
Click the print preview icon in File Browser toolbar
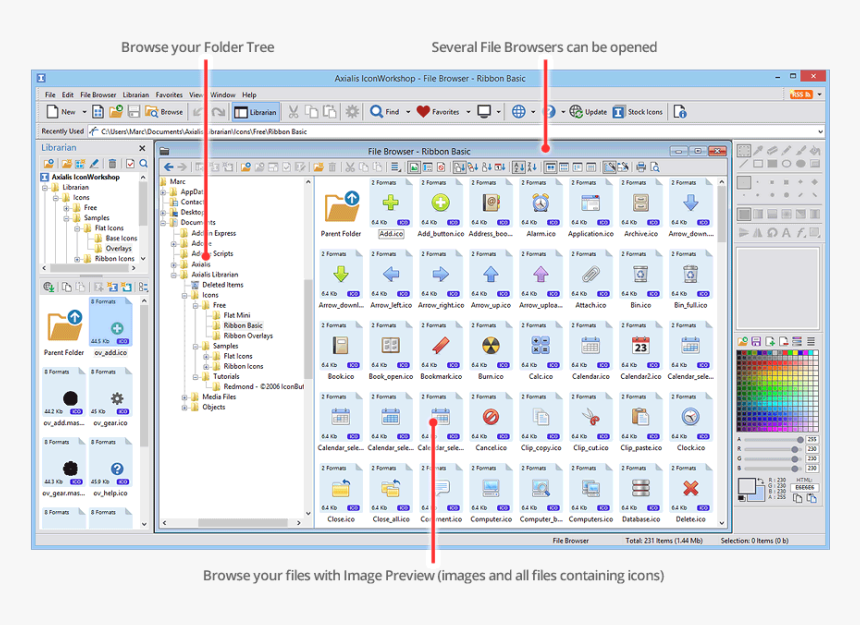click(x=654, y=167)
